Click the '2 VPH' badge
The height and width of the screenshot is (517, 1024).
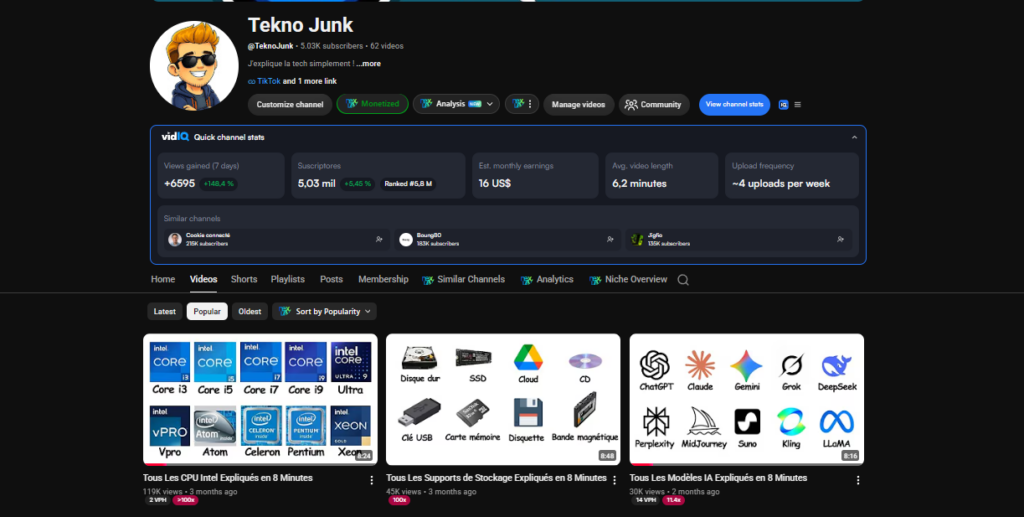157,500
